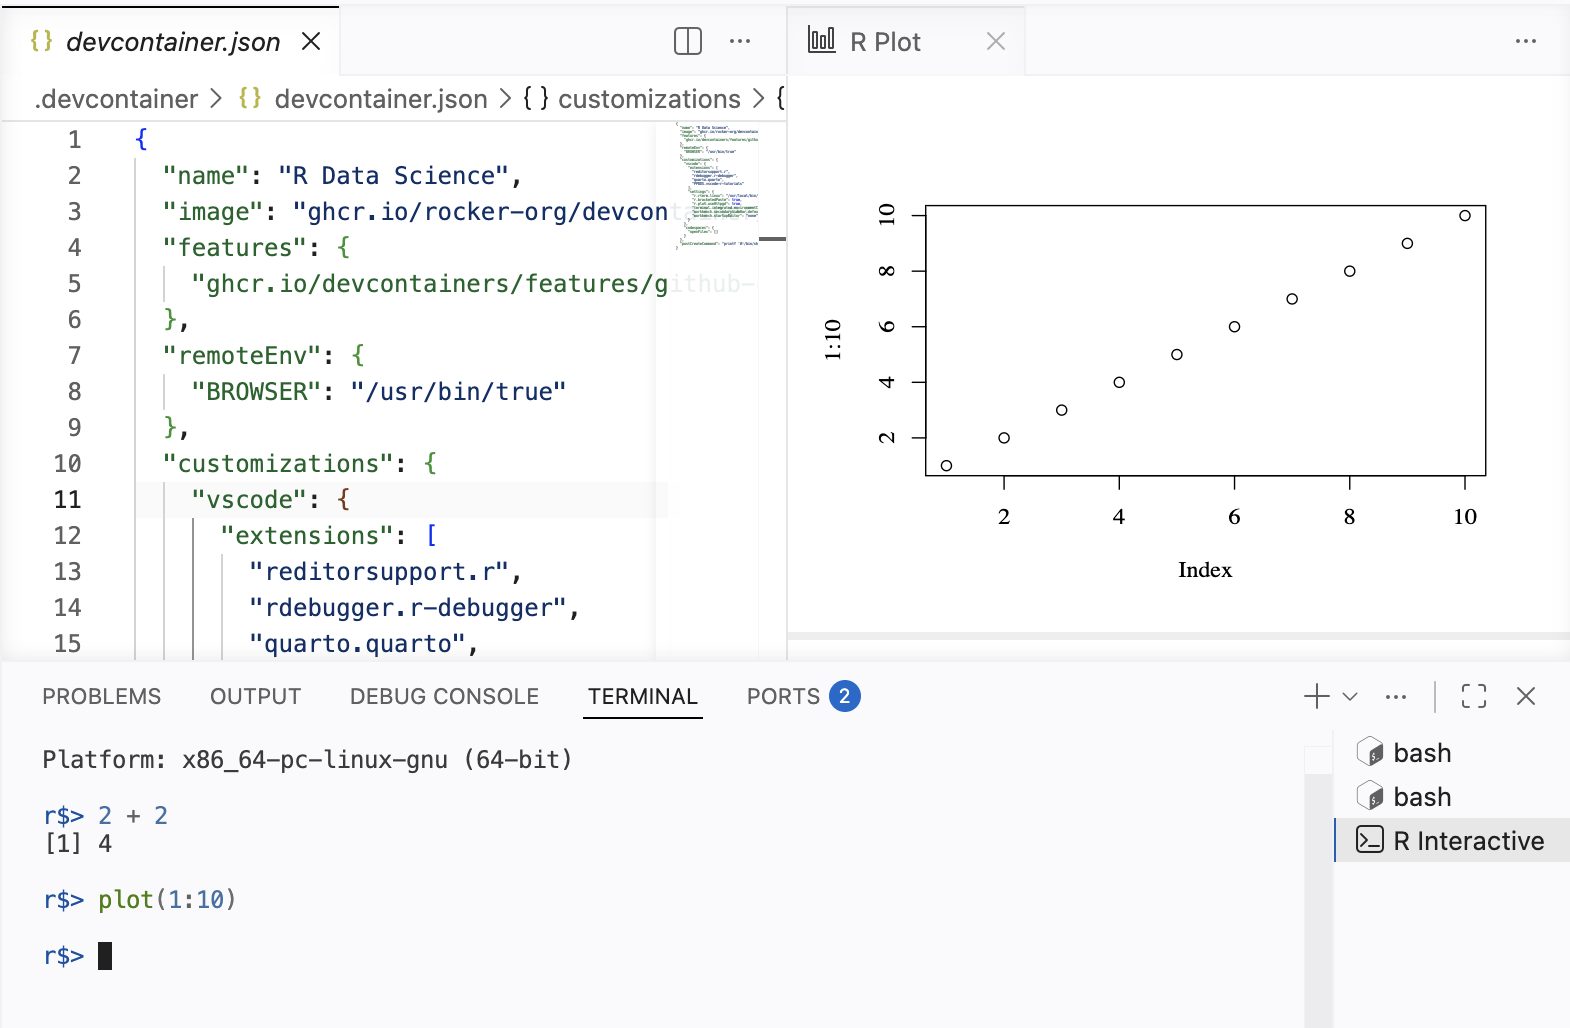Maximize the panel size
This screenshot has width=1570, height=1028.
pos(1474,696)
